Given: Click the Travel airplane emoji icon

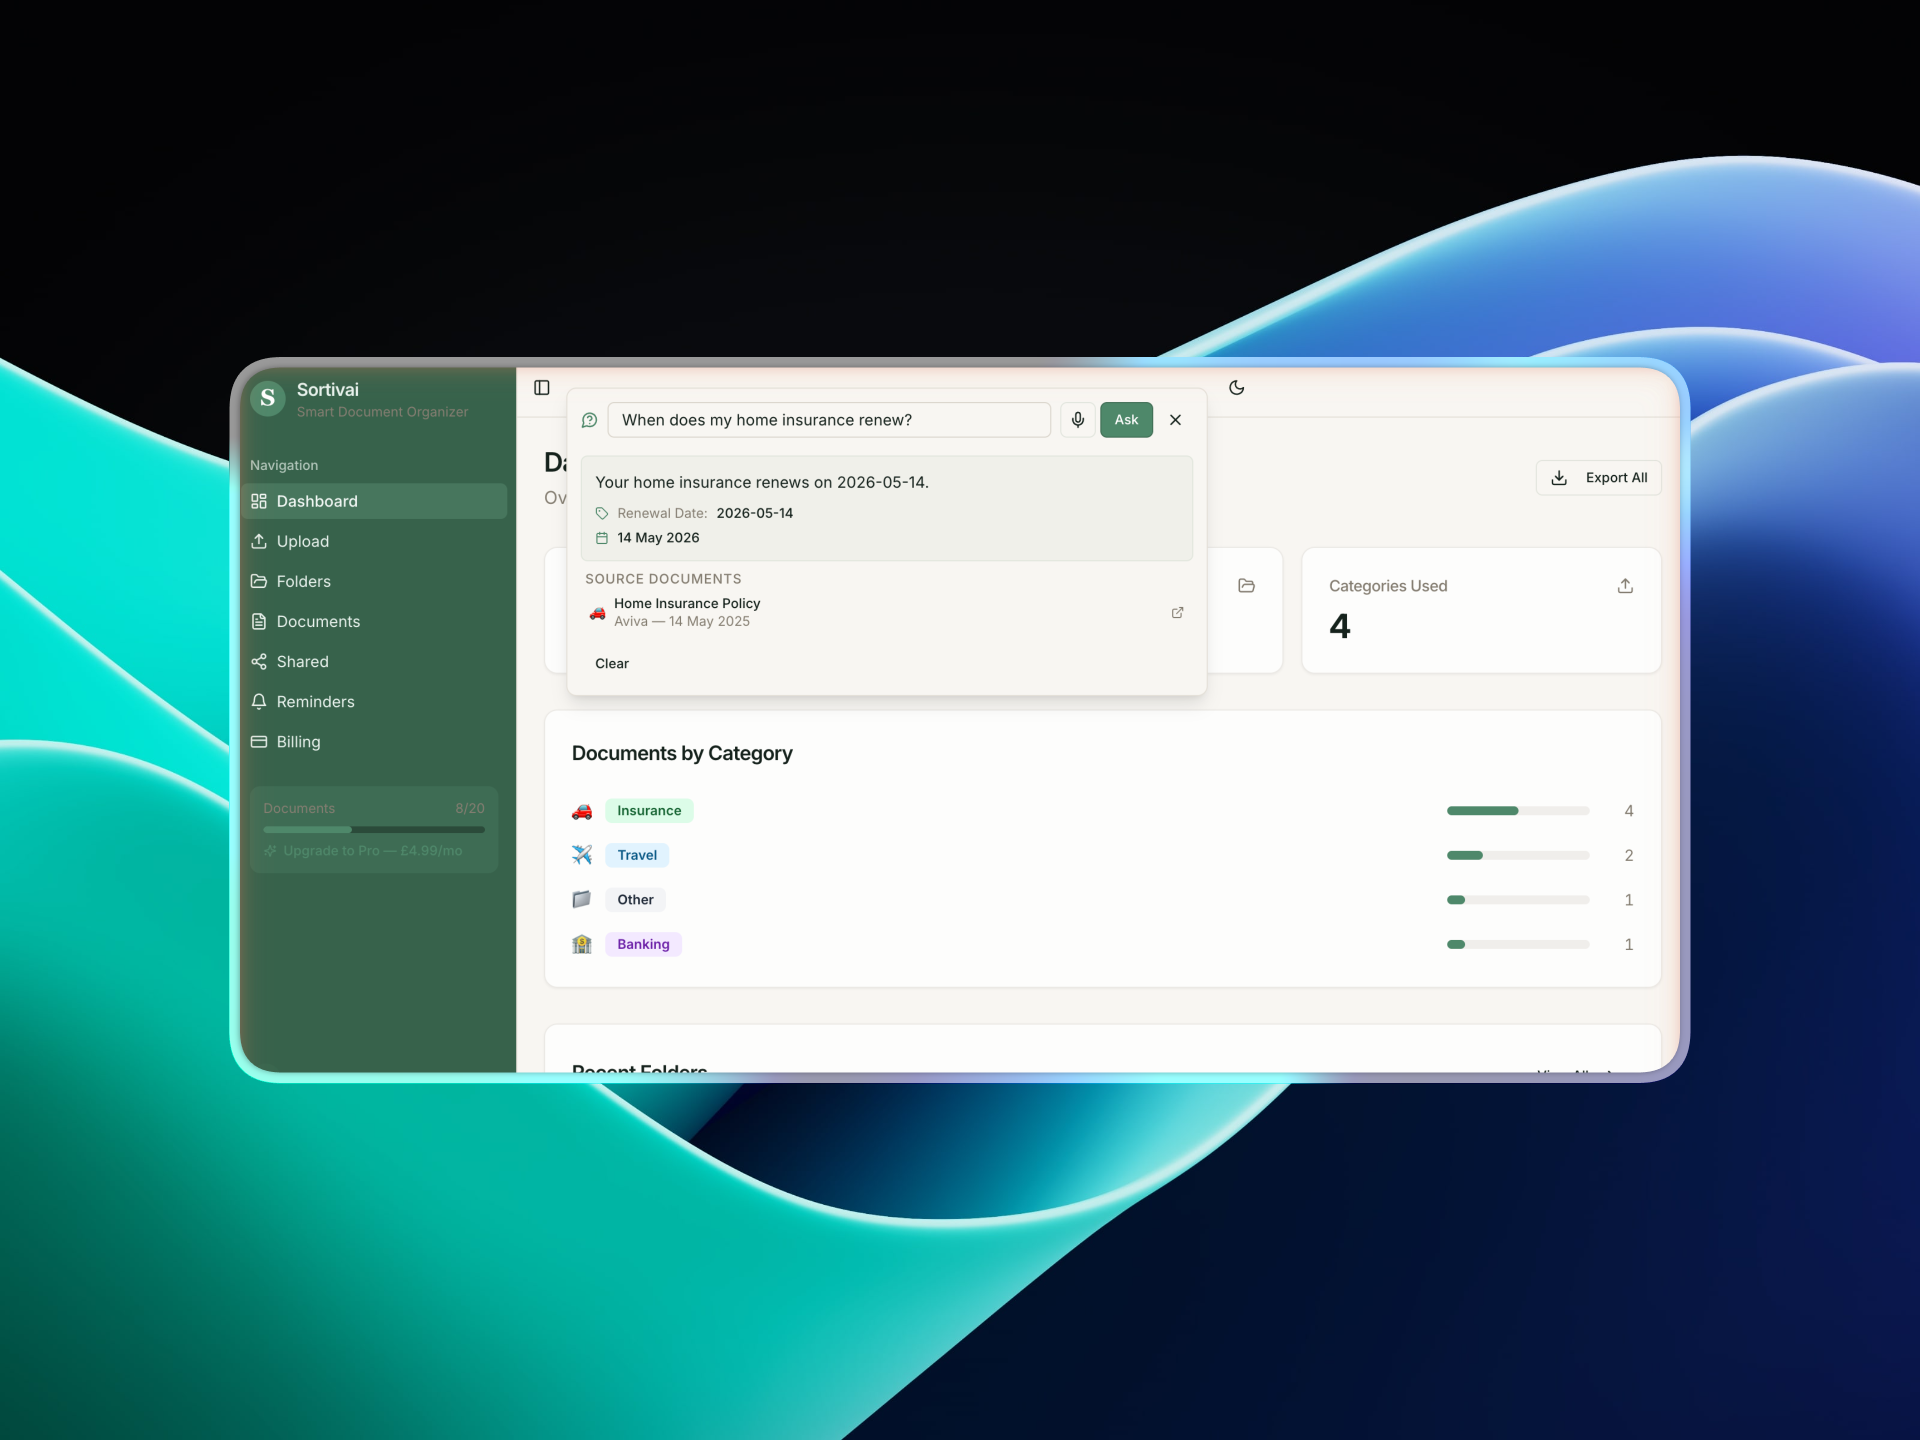Looking at the screenshot, I should click(582, 855).
